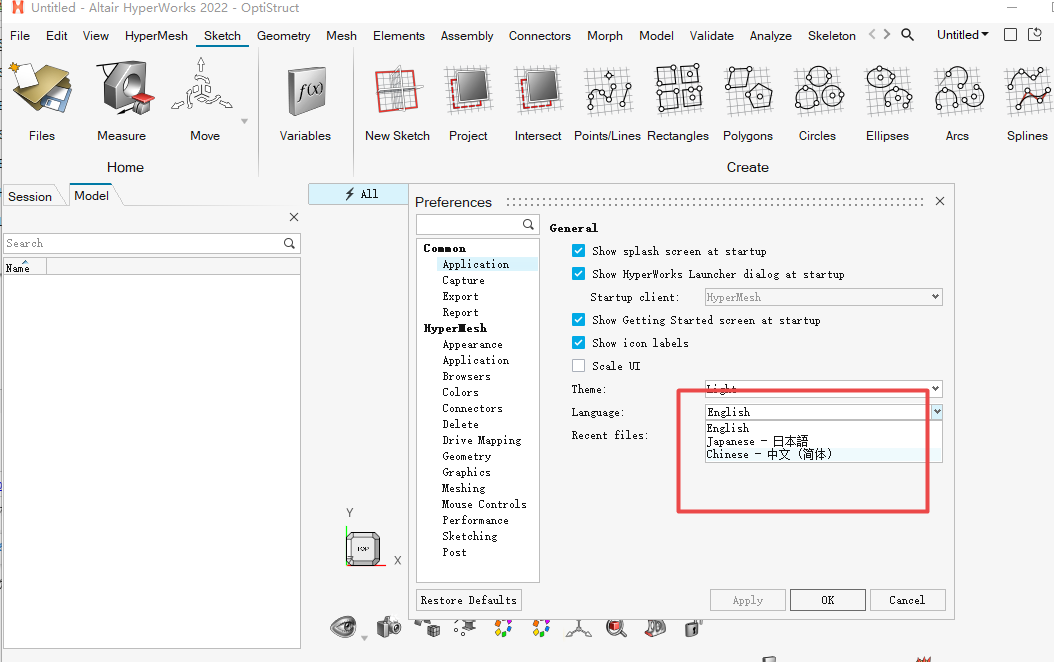Expand the Move tool dropdown arrow
The width and height of the screenshot is (1054, 662).
(x=245, y=122)
